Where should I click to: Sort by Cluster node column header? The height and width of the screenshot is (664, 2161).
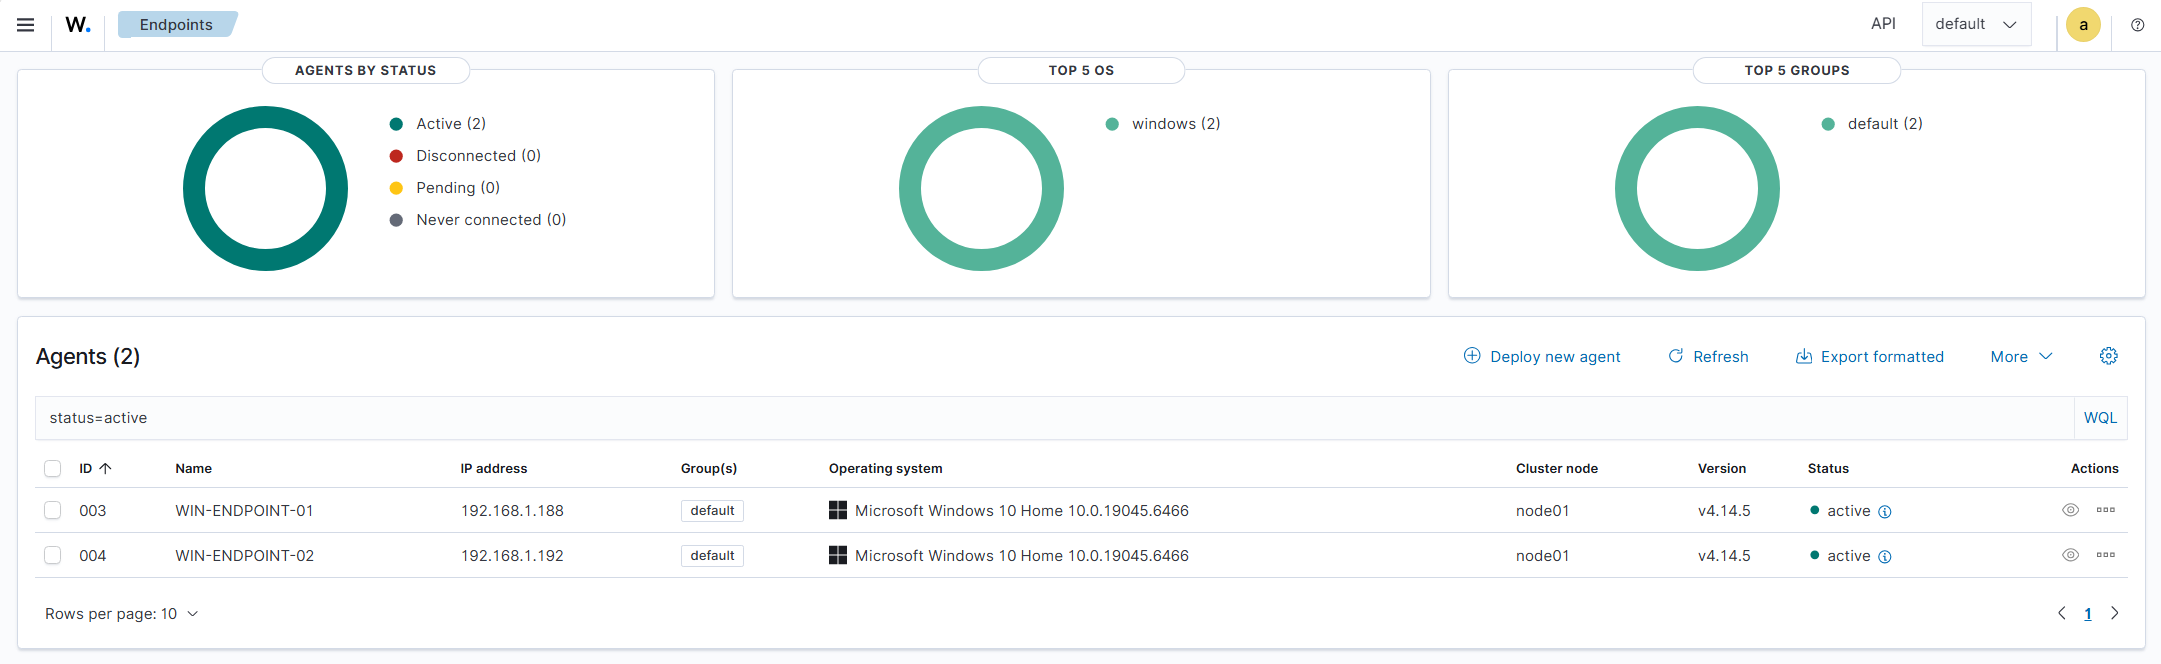click(x=1557, y=468)
